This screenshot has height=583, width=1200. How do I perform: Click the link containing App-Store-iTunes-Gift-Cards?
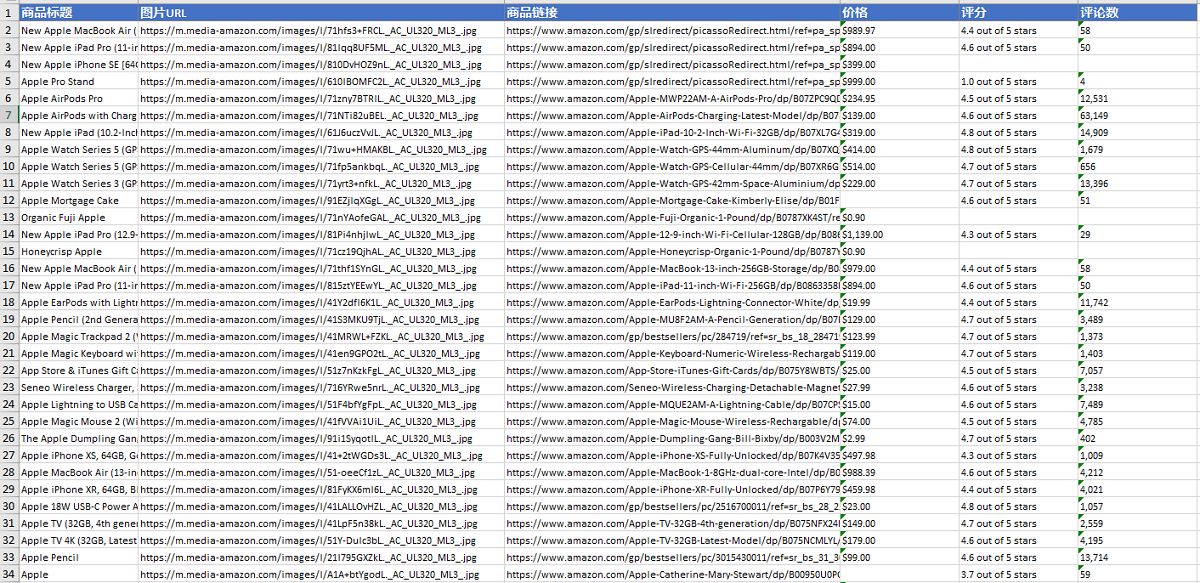click(672, 371)
